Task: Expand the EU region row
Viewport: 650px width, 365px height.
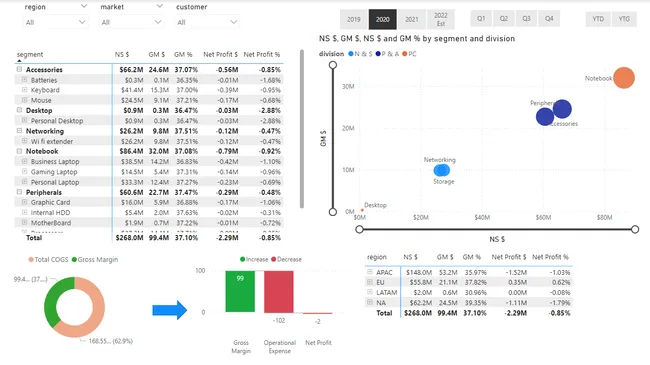Action: point(370,282)
